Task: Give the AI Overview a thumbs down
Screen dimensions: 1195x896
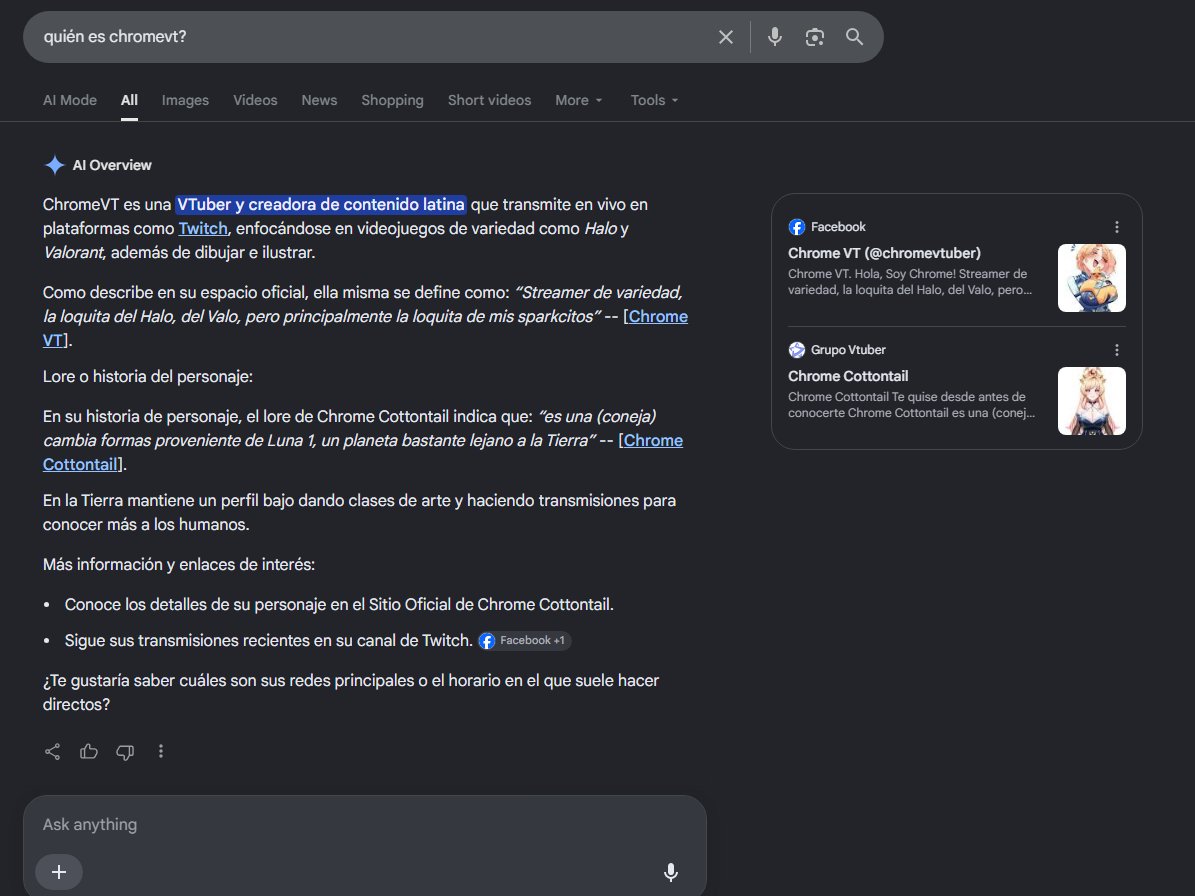Action: [x=125, y=751]
